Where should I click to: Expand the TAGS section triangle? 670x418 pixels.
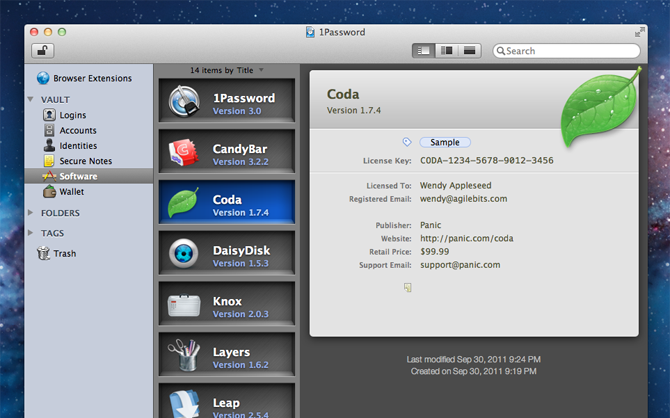pyautogui.click(x=30, y=233)
